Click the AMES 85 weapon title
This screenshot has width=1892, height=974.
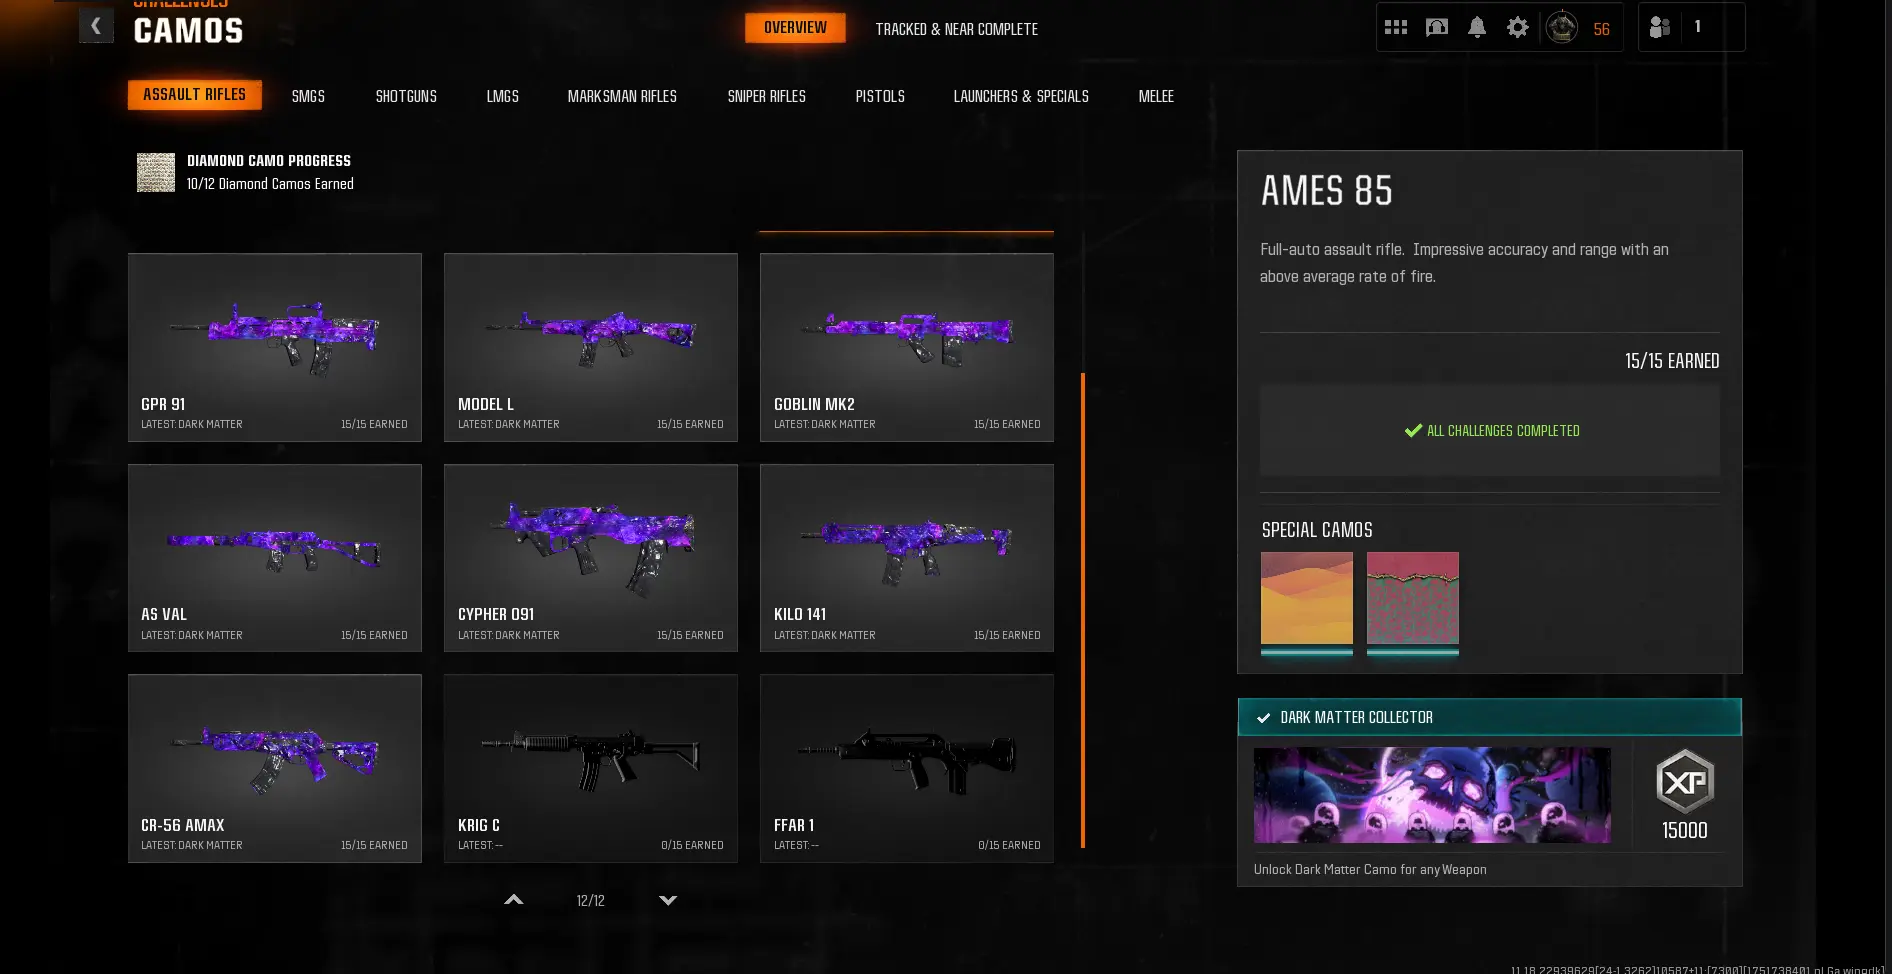click(x=1326, y=190)
